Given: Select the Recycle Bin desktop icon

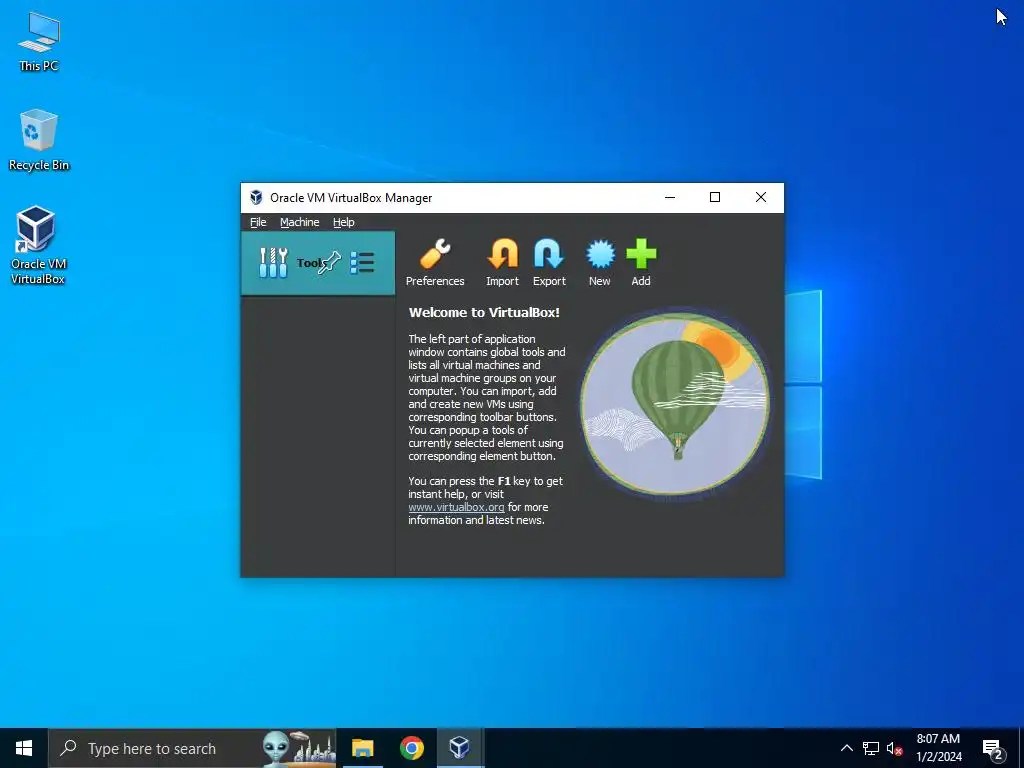Looking at the screenshot, I should coord(39,140).
